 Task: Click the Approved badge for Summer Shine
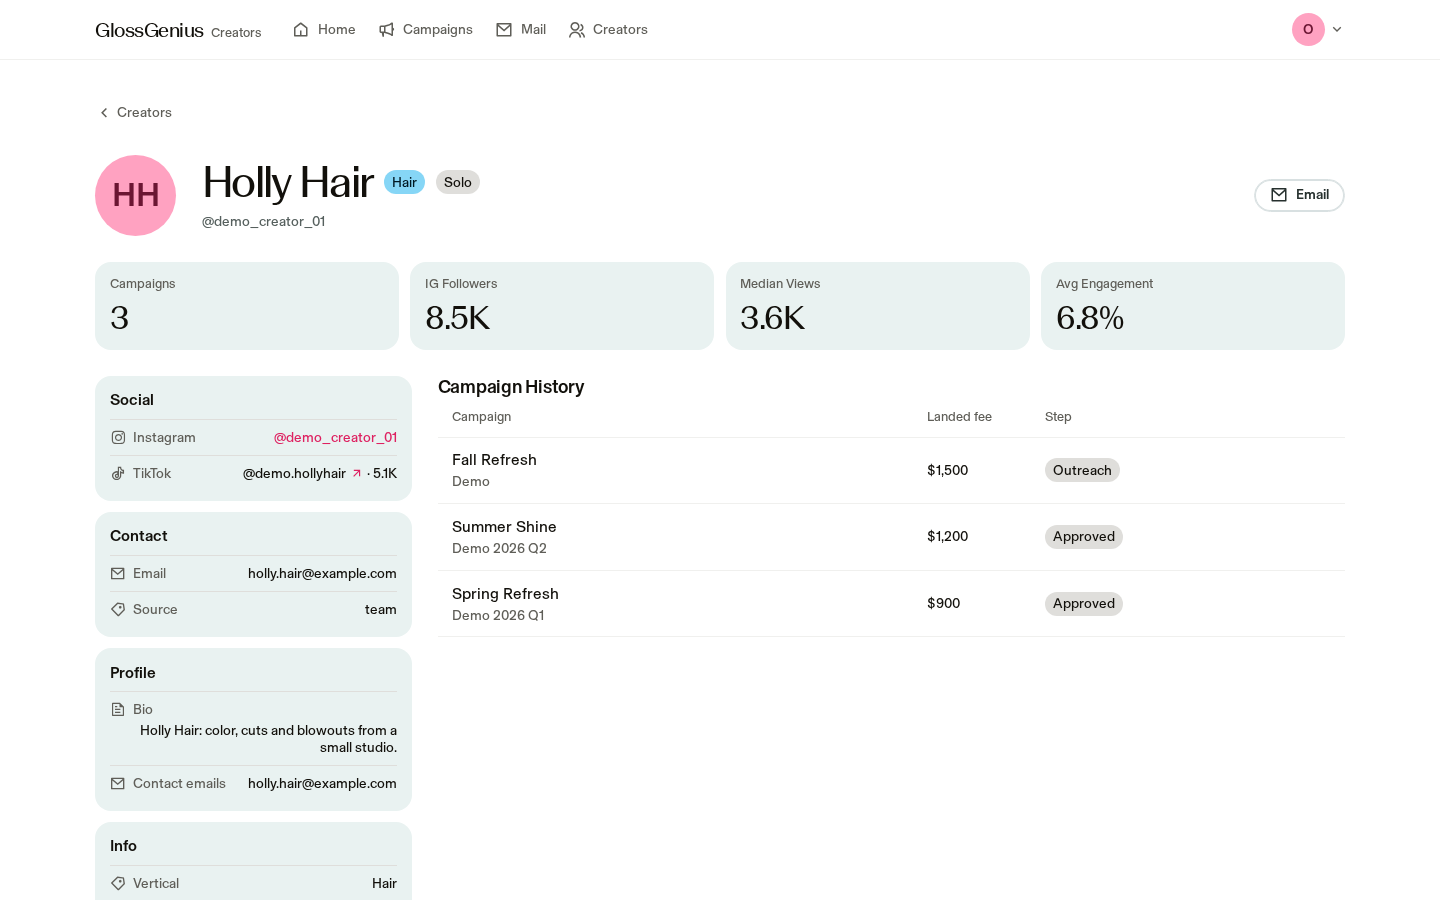tap(1084, 537)
